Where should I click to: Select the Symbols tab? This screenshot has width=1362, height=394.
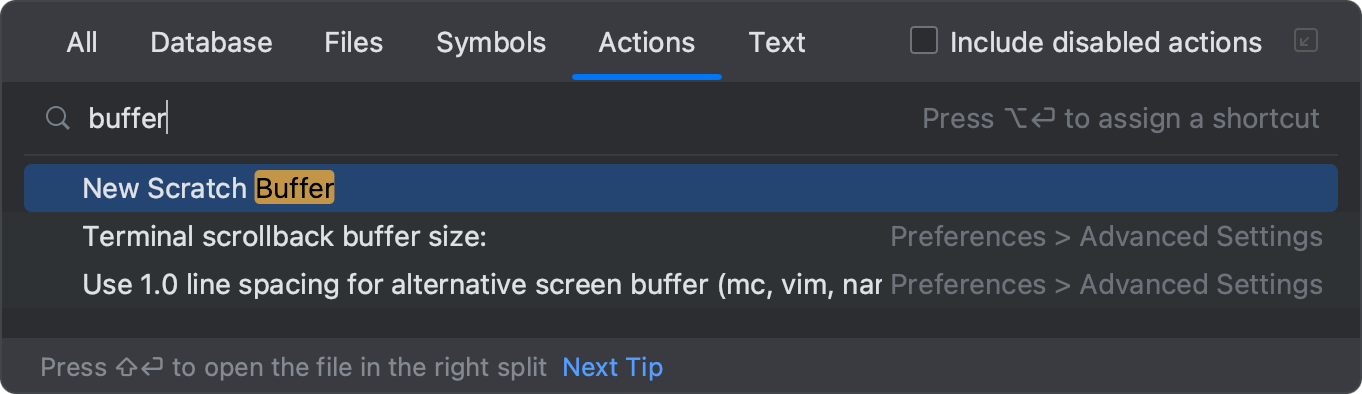491,42
